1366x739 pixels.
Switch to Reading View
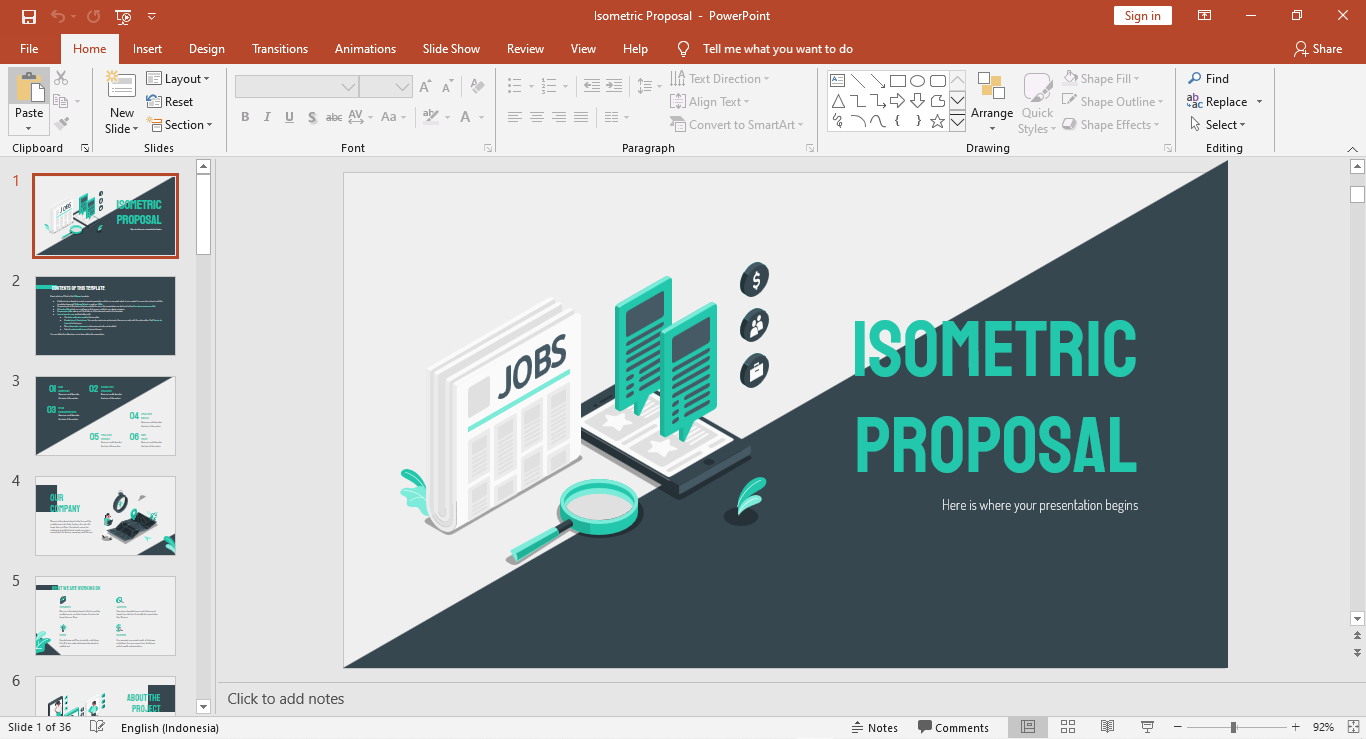[x=1107, y=727]
